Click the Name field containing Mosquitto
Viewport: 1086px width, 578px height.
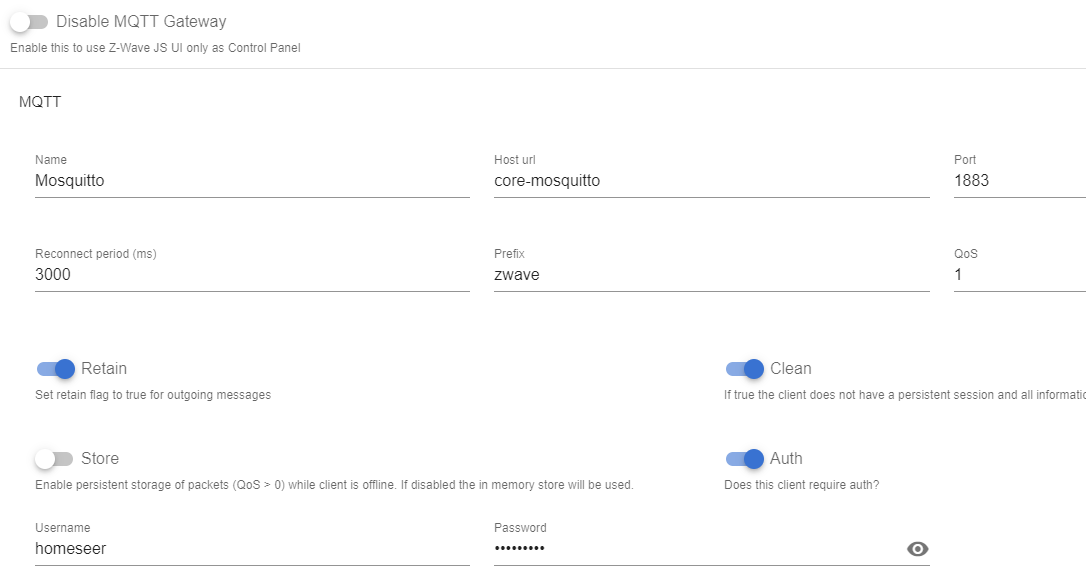tap(251, 181)
